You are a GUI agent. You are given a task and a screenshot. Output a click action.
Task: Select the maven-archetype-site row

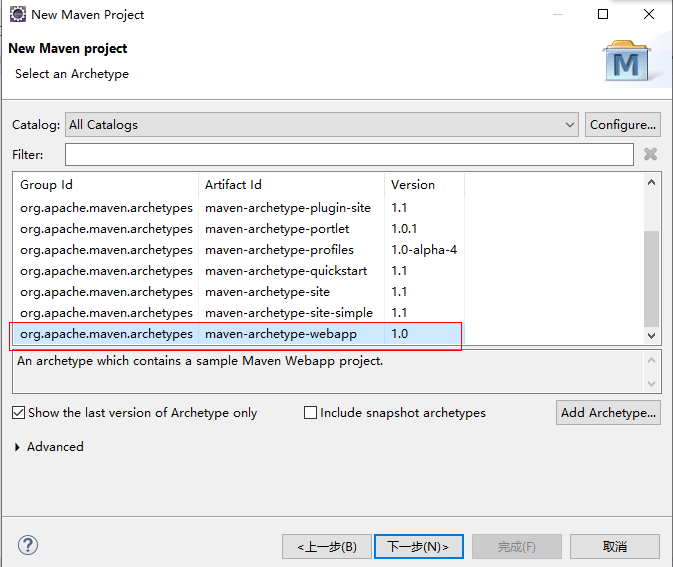point(239,292)
